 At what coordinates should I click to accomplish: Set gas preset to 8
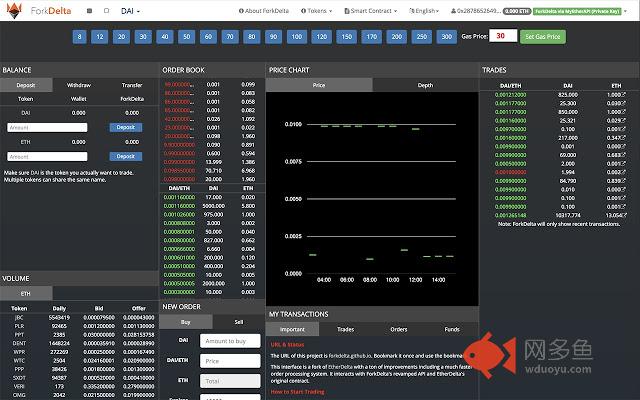pos(80,37)
